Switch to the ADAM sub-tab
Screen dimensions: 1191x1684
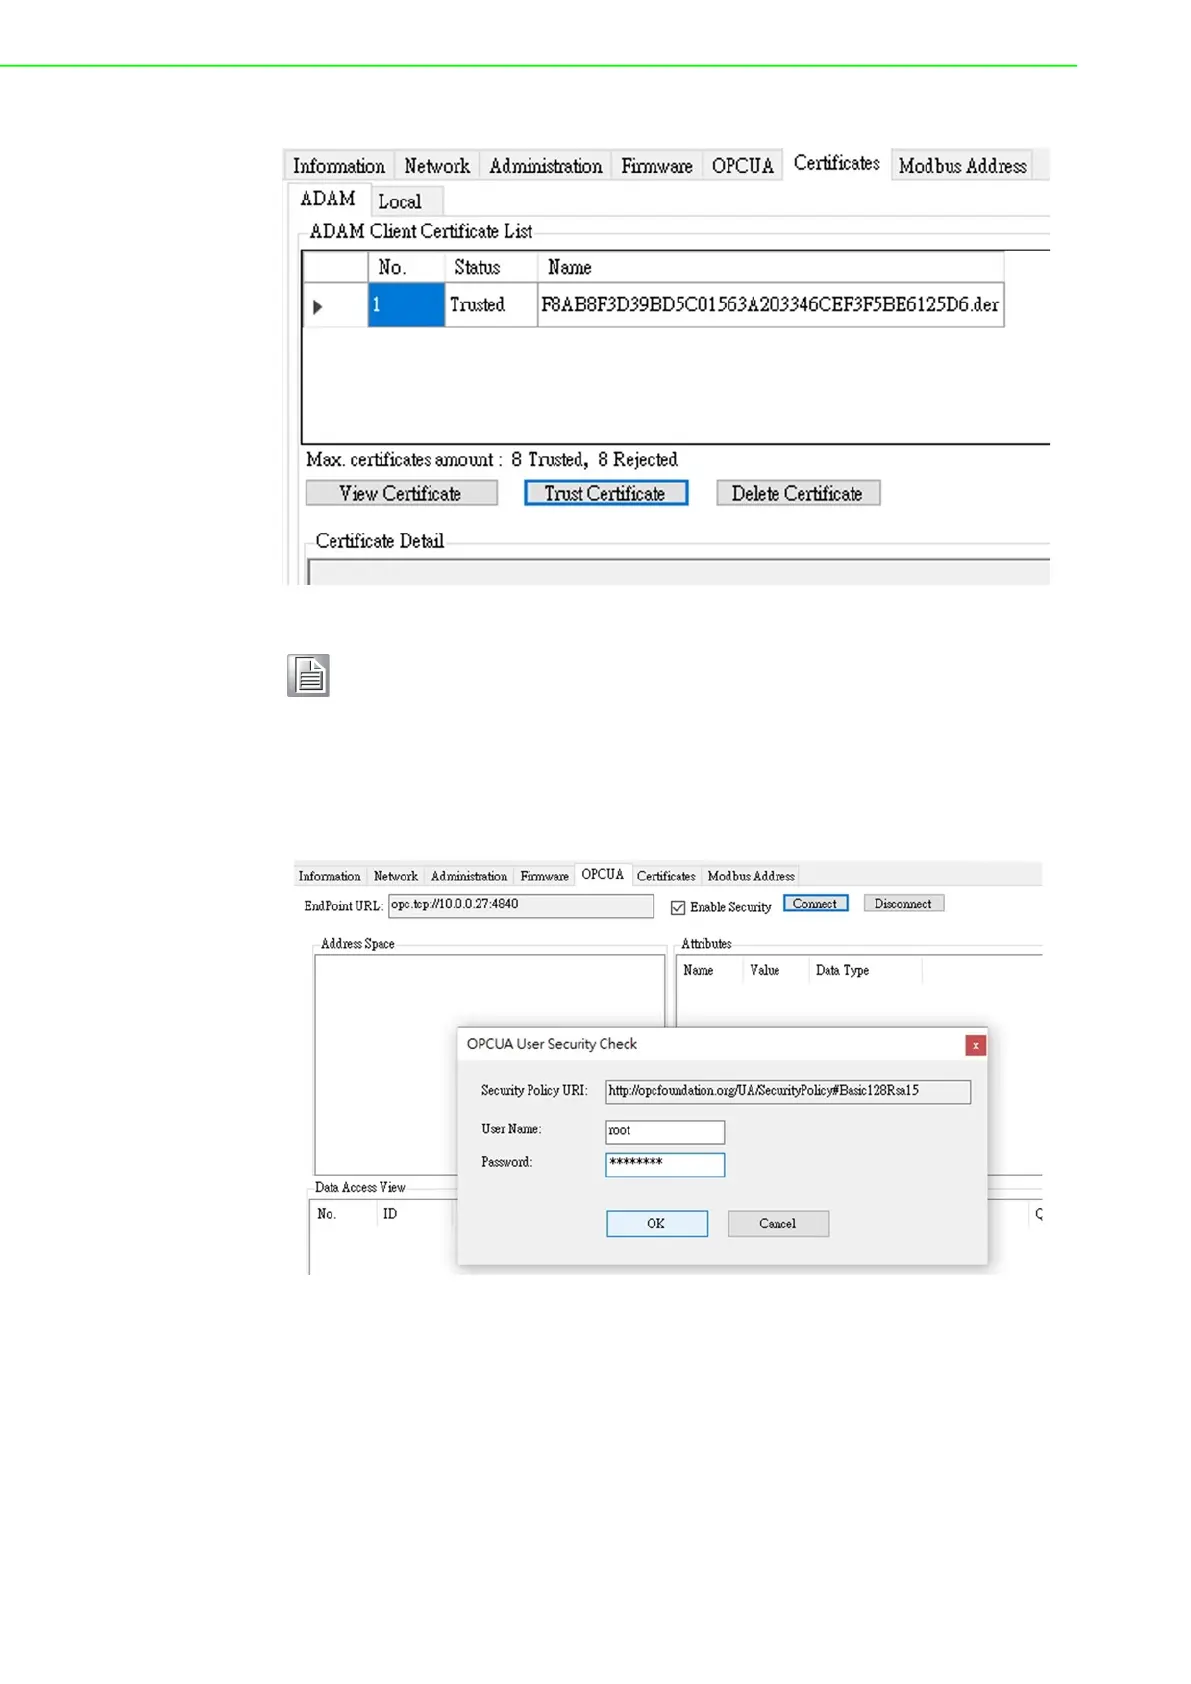click(328, 199)
